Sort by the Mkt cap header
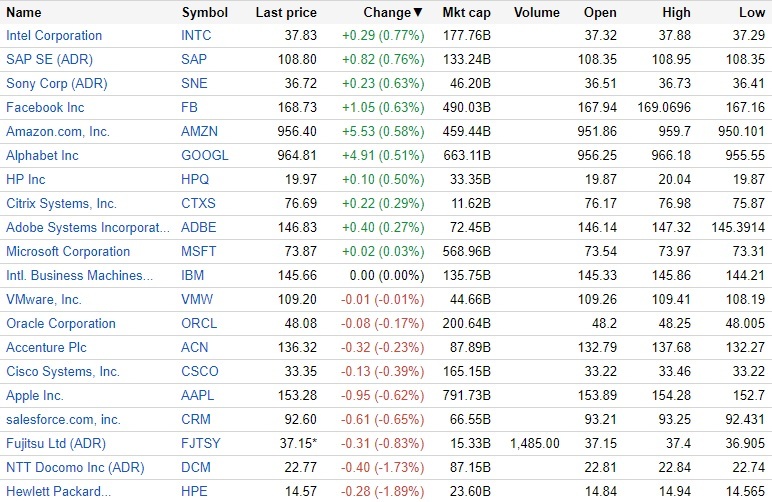 point(464,13)
